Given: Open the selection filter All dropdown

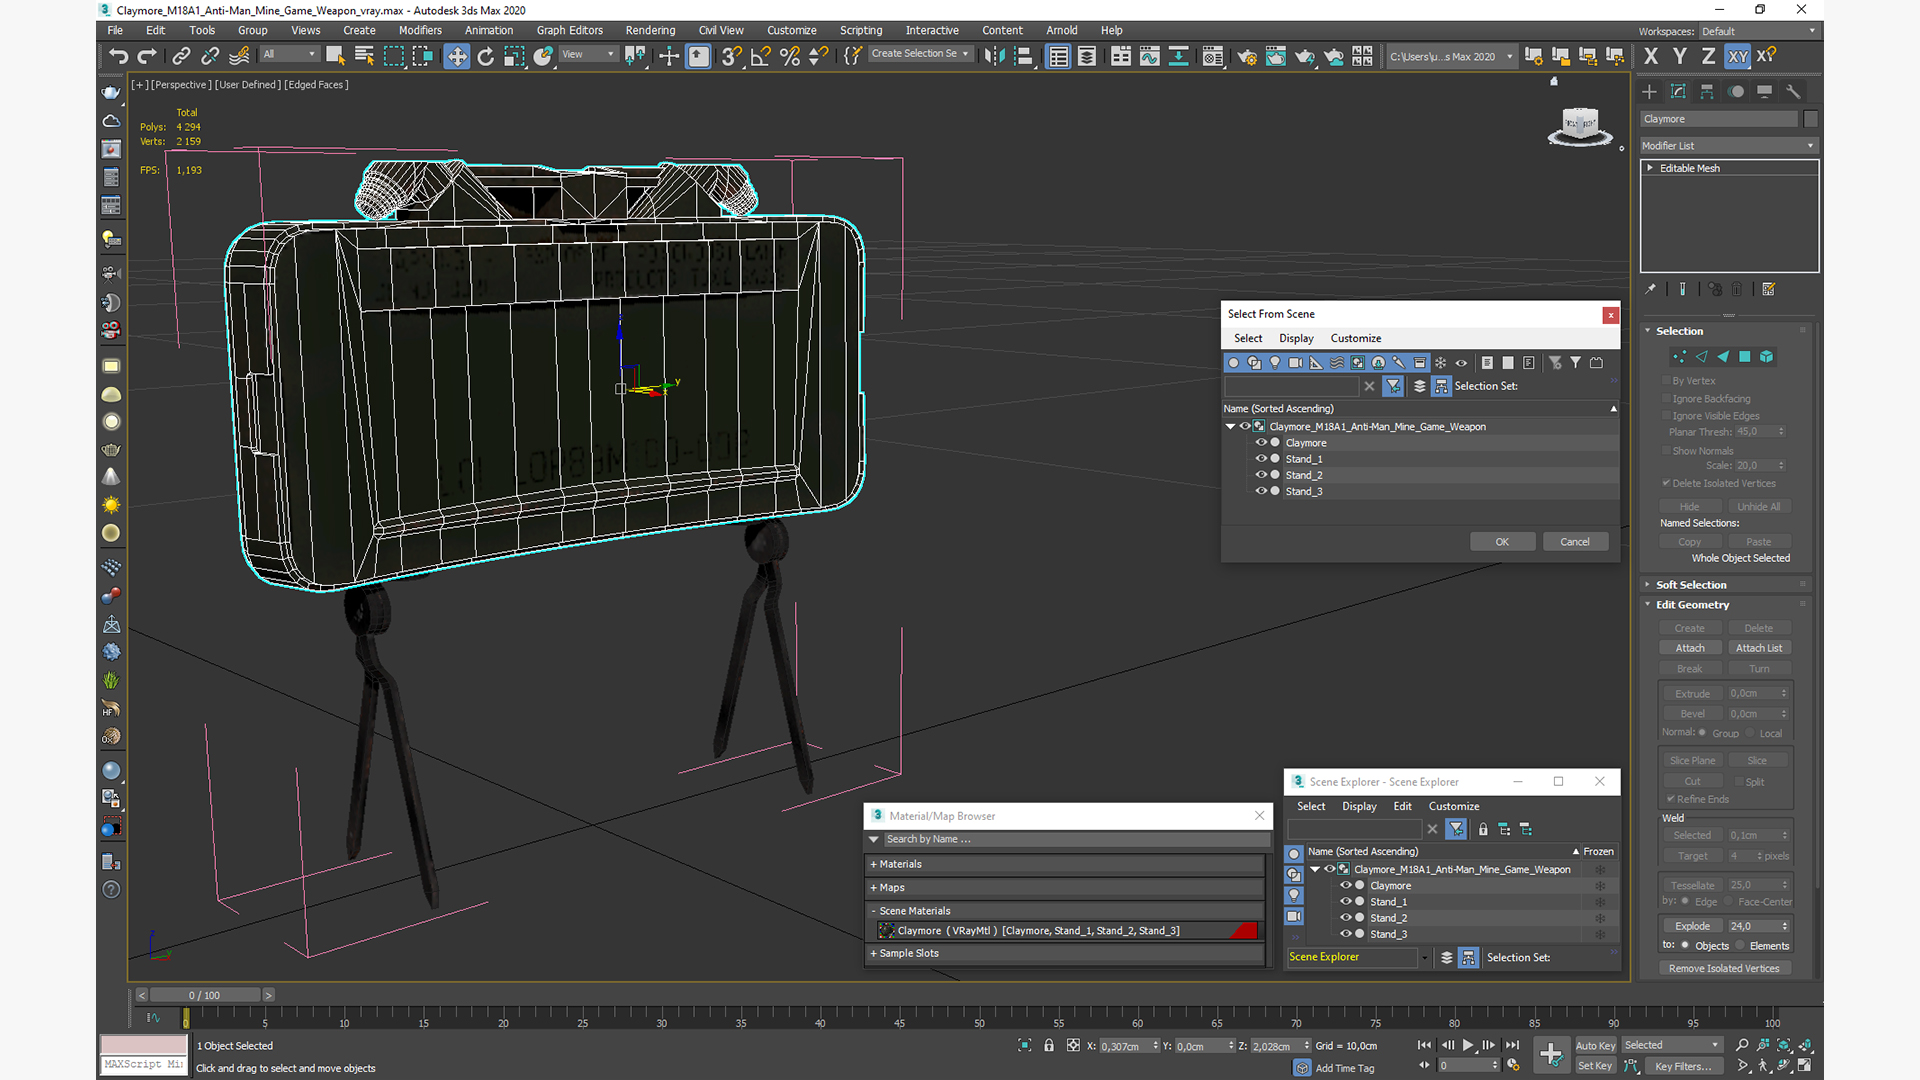Looking at the screenshot, I should [289, 55].
